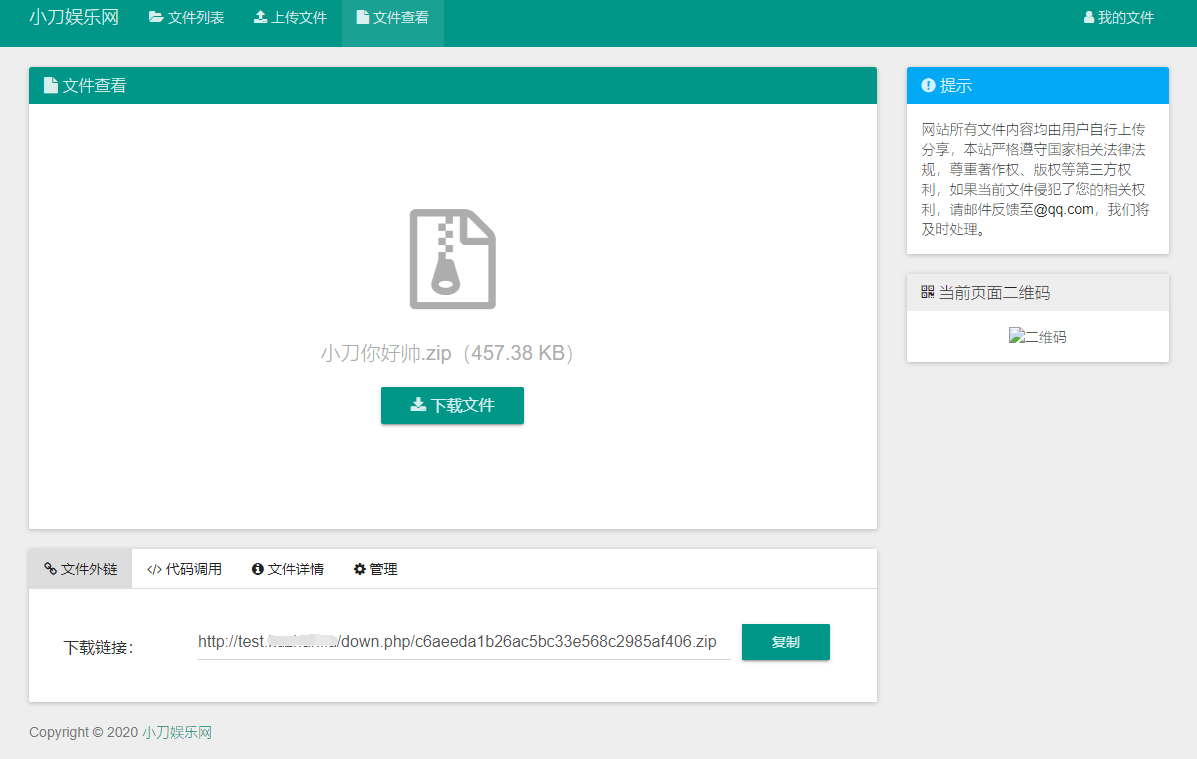Open the 小刀娱乐网 footer link
Image resolution: width=1197 pixels, height=759 pixels.
coord(177,732)
